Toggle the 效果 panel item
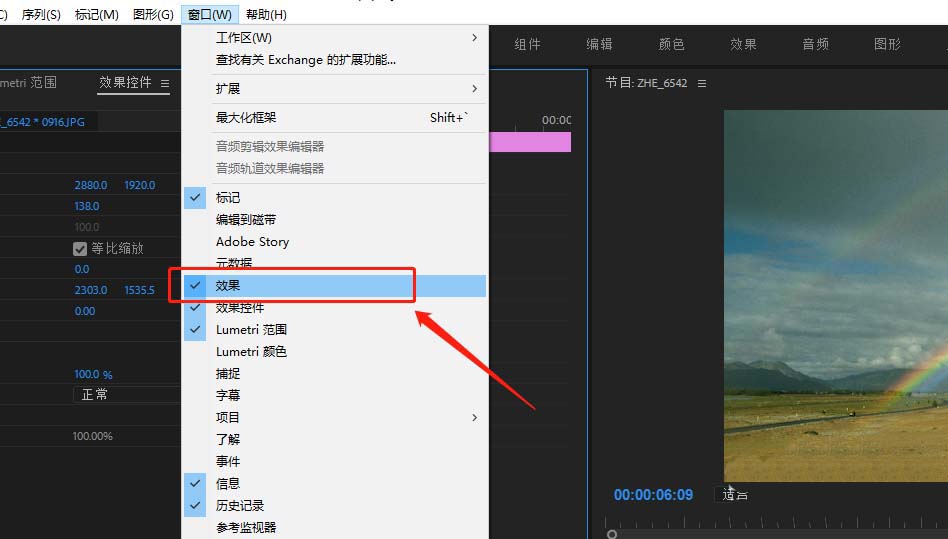 pos(334,286)
